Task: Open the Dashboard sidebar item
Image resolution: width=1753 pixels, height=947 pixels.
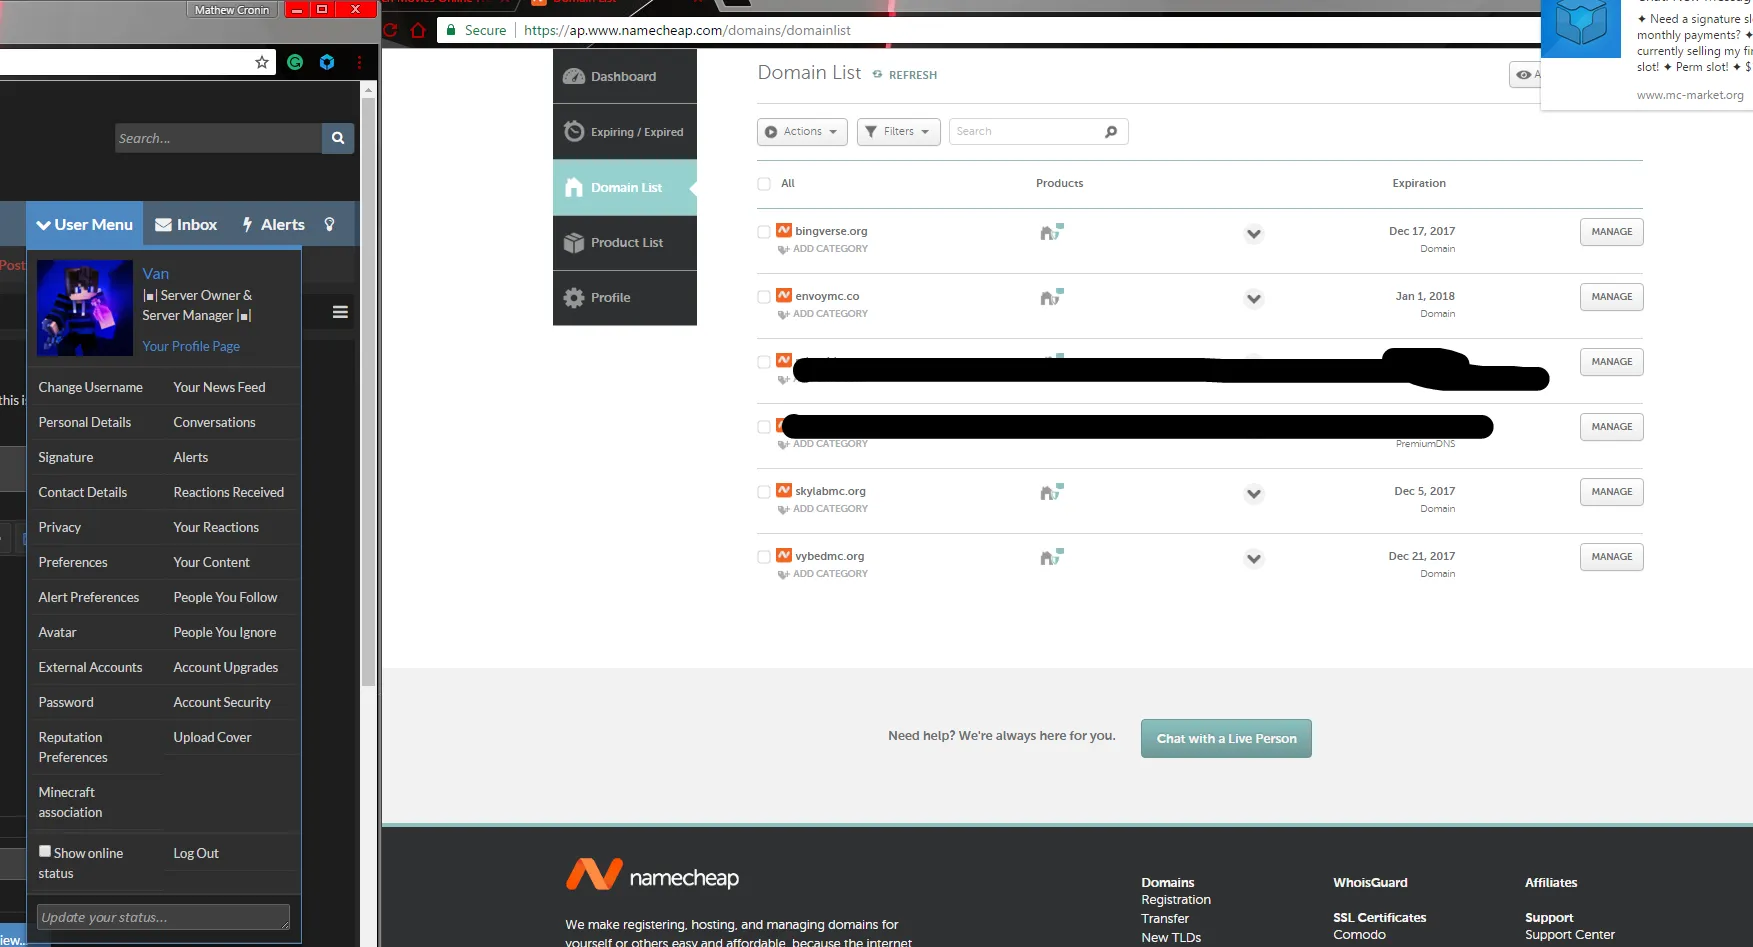Action: pyautogui.click(x=625, y=76)
